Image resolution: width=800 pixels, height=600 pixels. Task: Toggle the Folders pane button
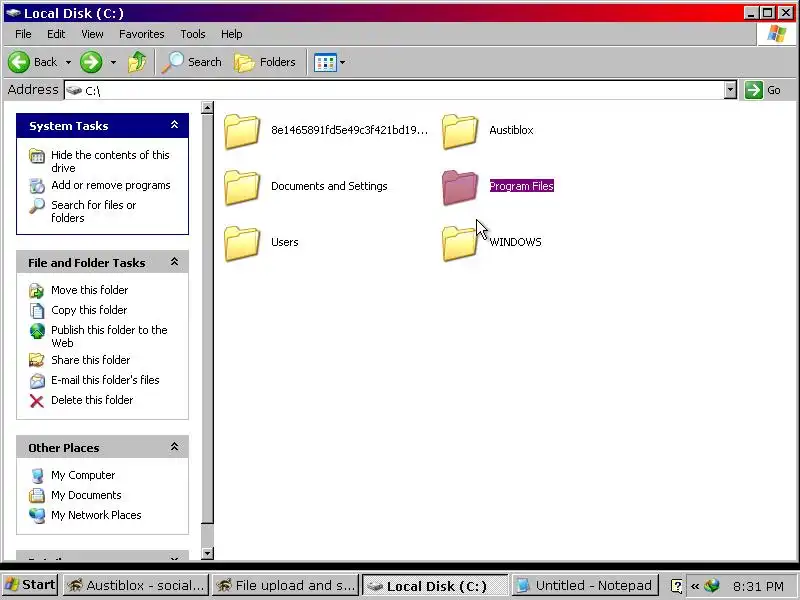(x=265, y=62)
